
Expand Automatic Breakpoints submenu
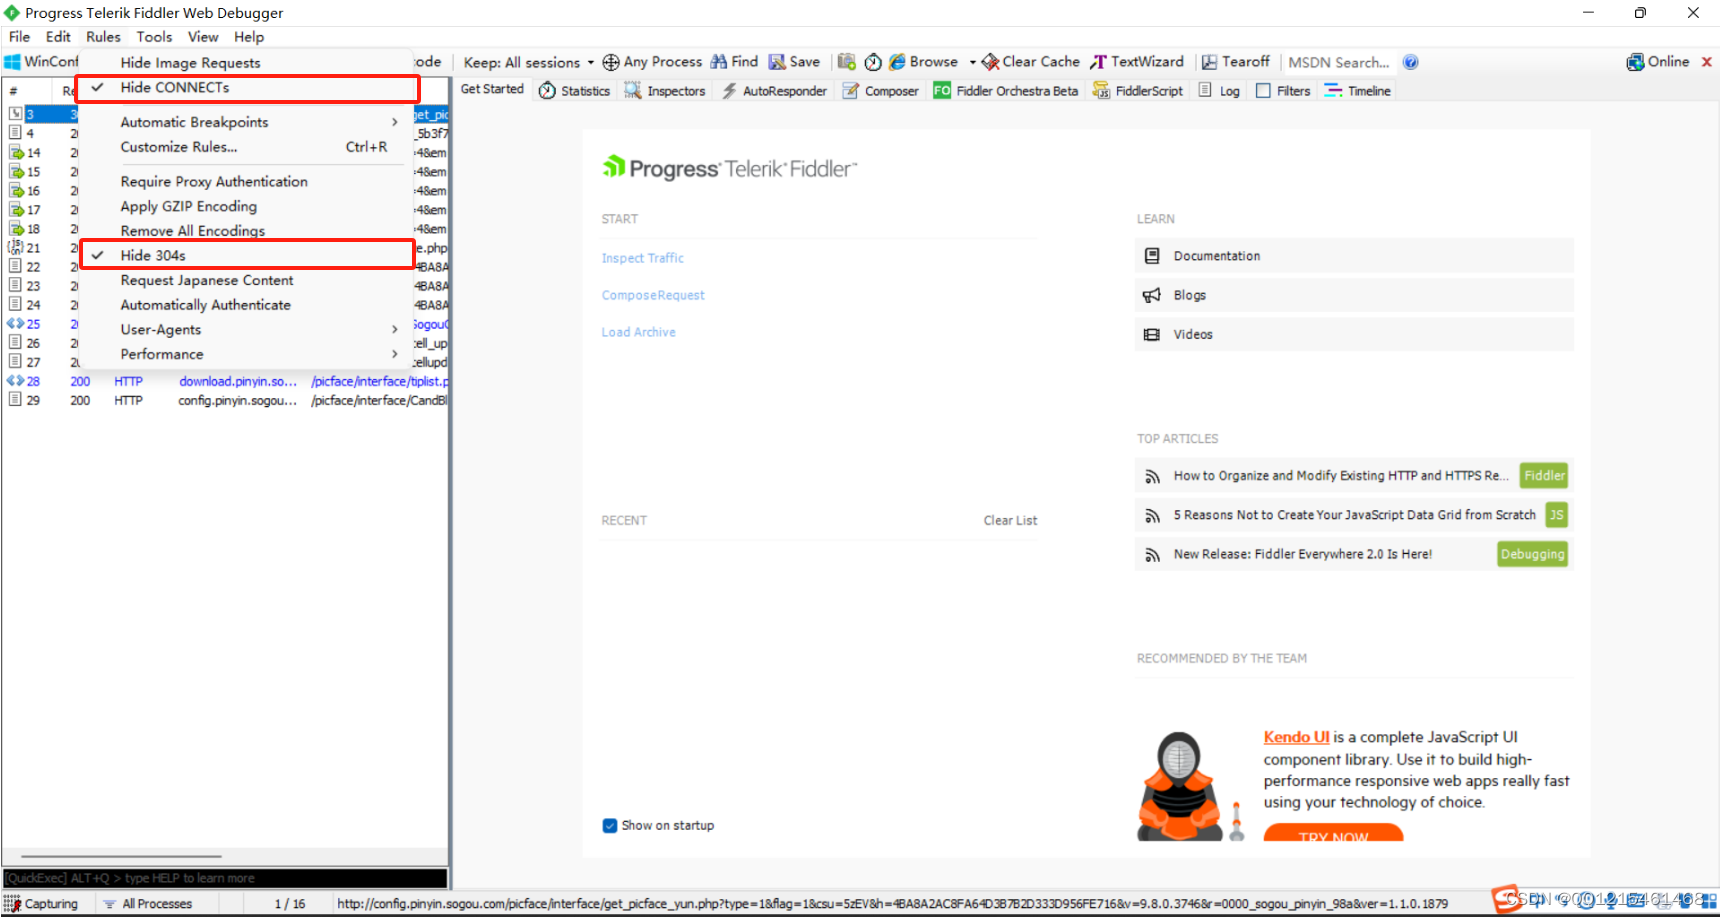coord(247,122)
